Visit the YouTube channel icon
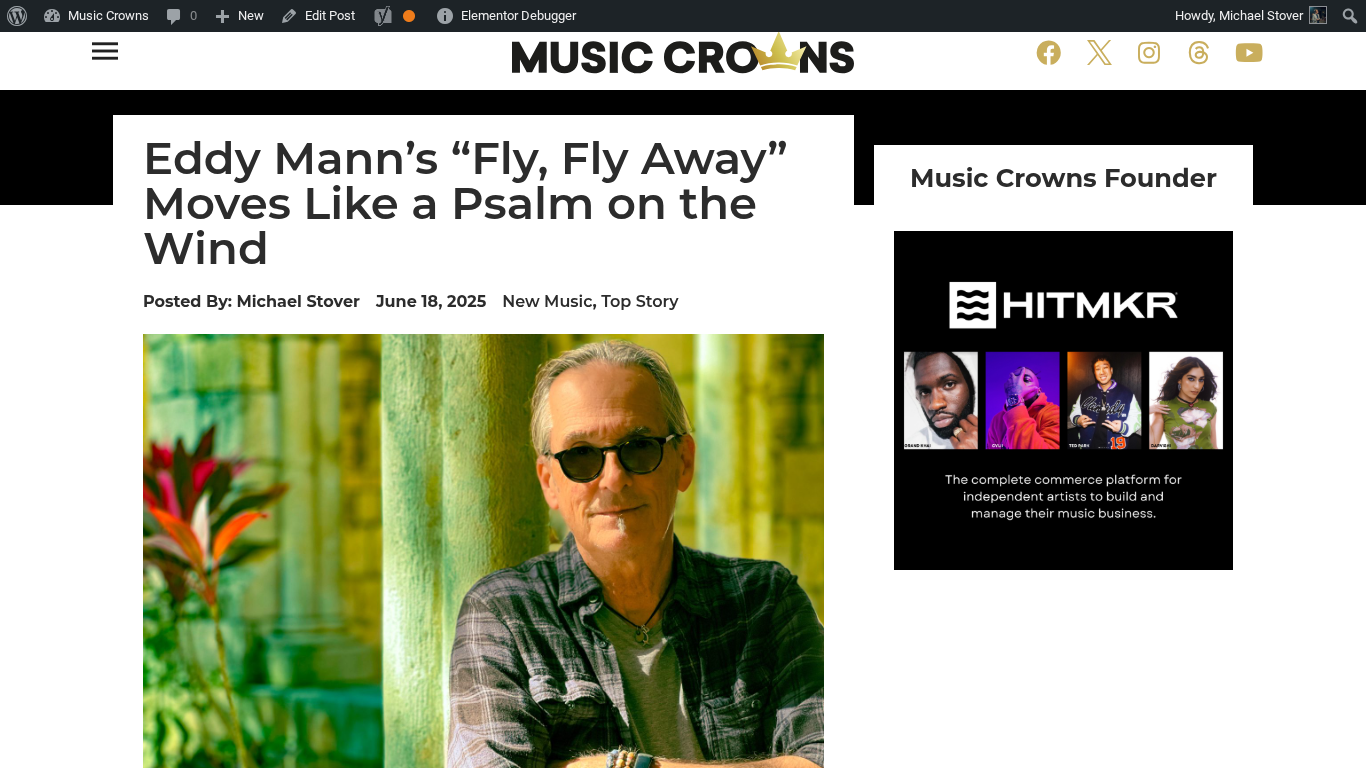 tap(1249, 53)
